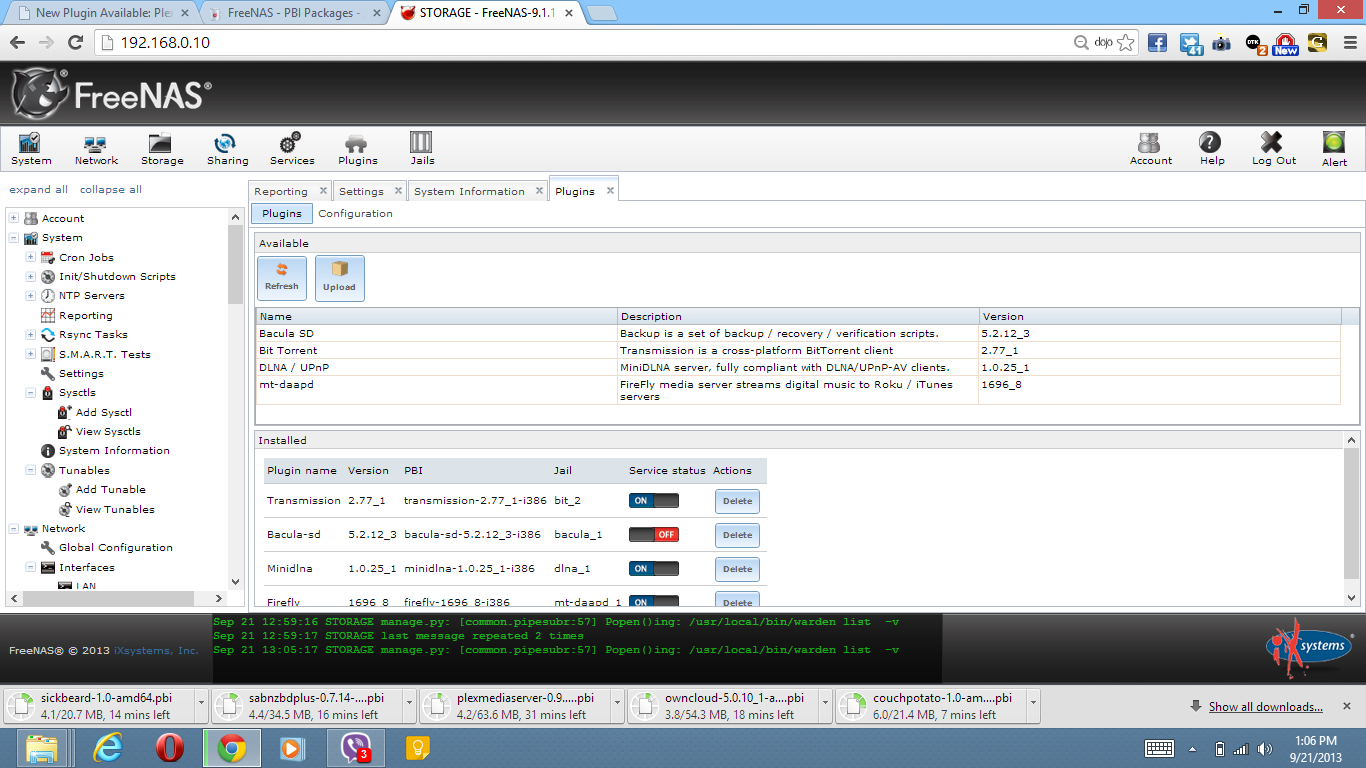Open Viber from the taskbar

point(355,748)
